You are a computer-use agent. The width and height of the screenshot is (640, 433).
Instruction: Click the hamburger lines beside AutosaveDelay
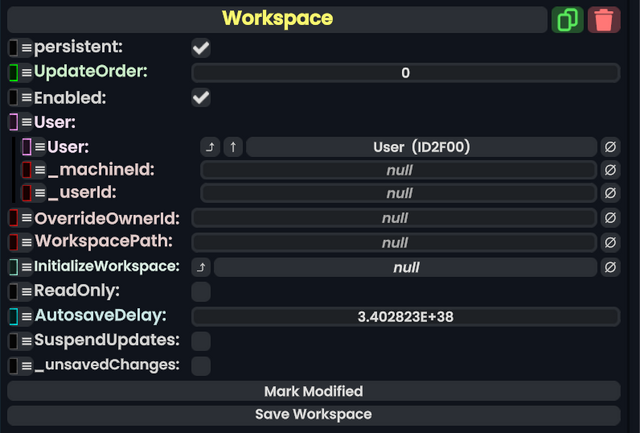coord(27,316)
